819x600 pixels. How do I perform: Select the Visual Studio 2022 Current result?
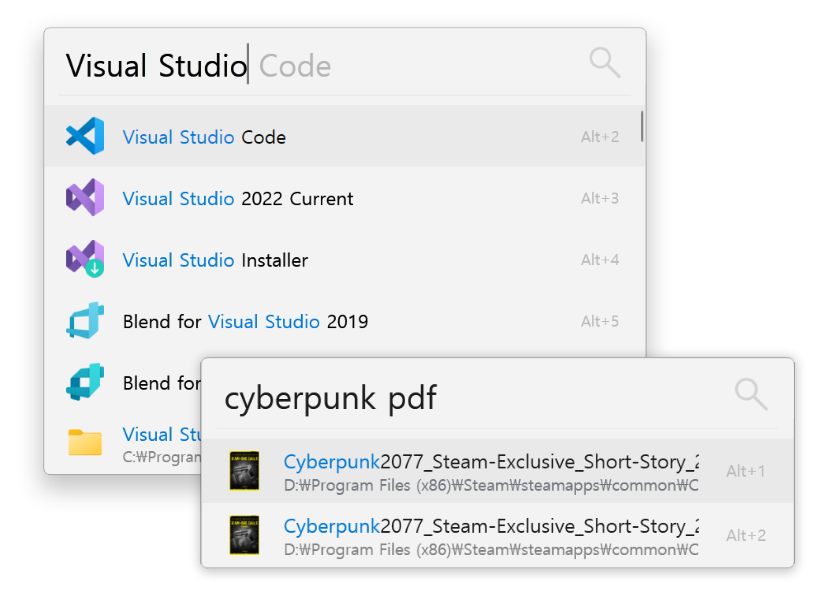(x=345, y=198)
